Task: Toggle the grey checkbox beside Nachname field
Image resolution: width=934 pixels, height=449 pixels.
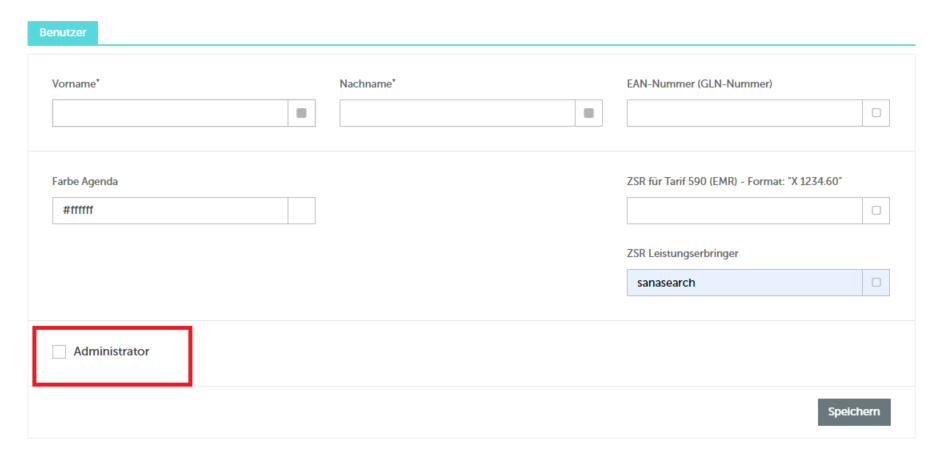Action: click(x=589, y=113)
